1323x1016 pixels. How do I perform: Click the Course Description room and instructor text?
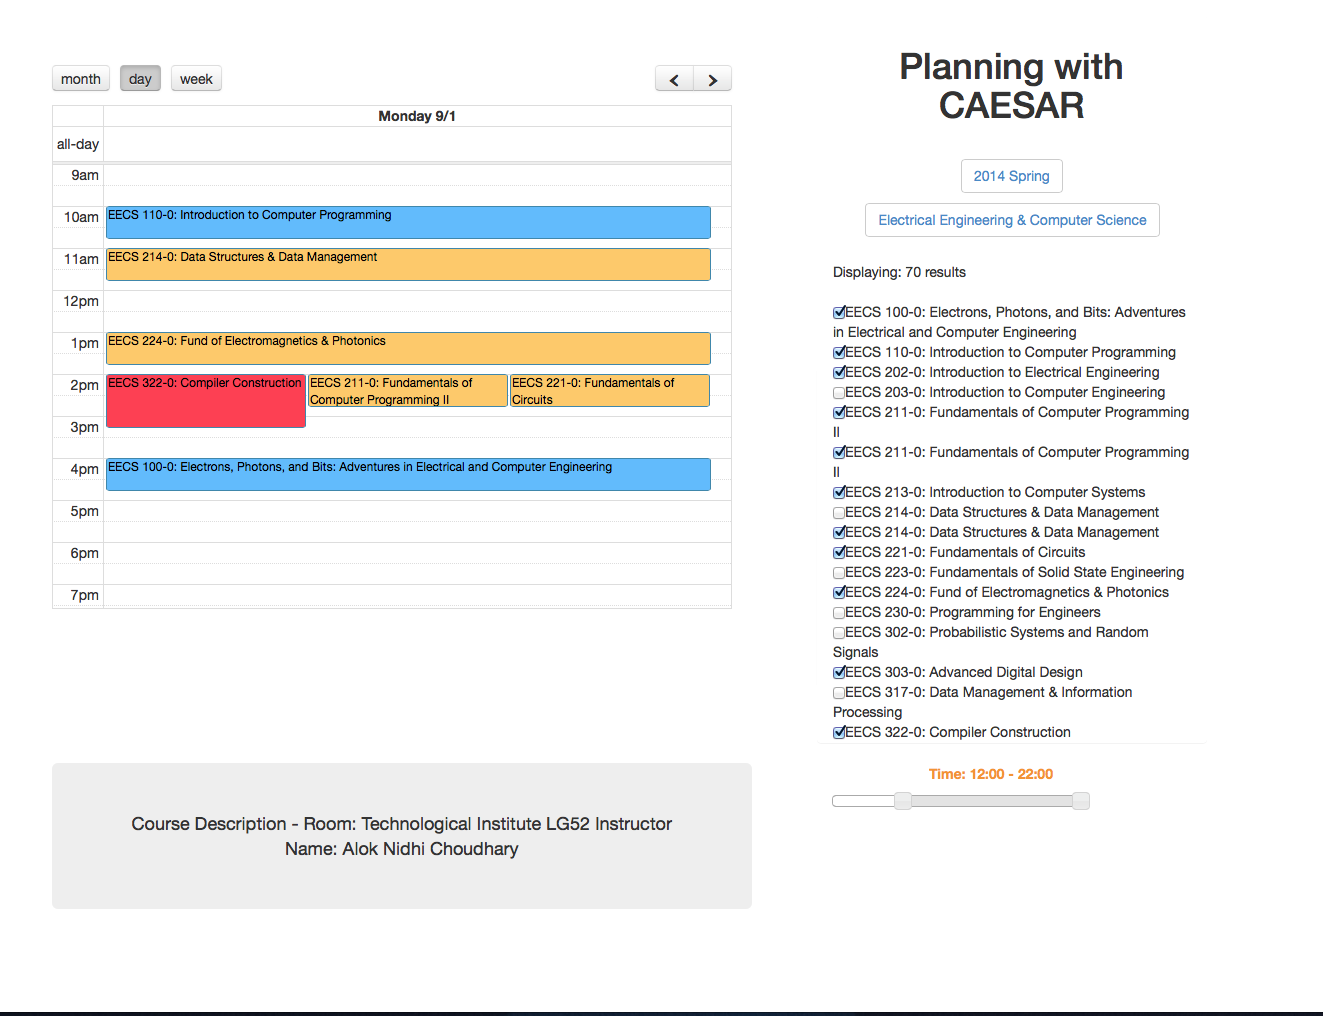pos(402,836)
